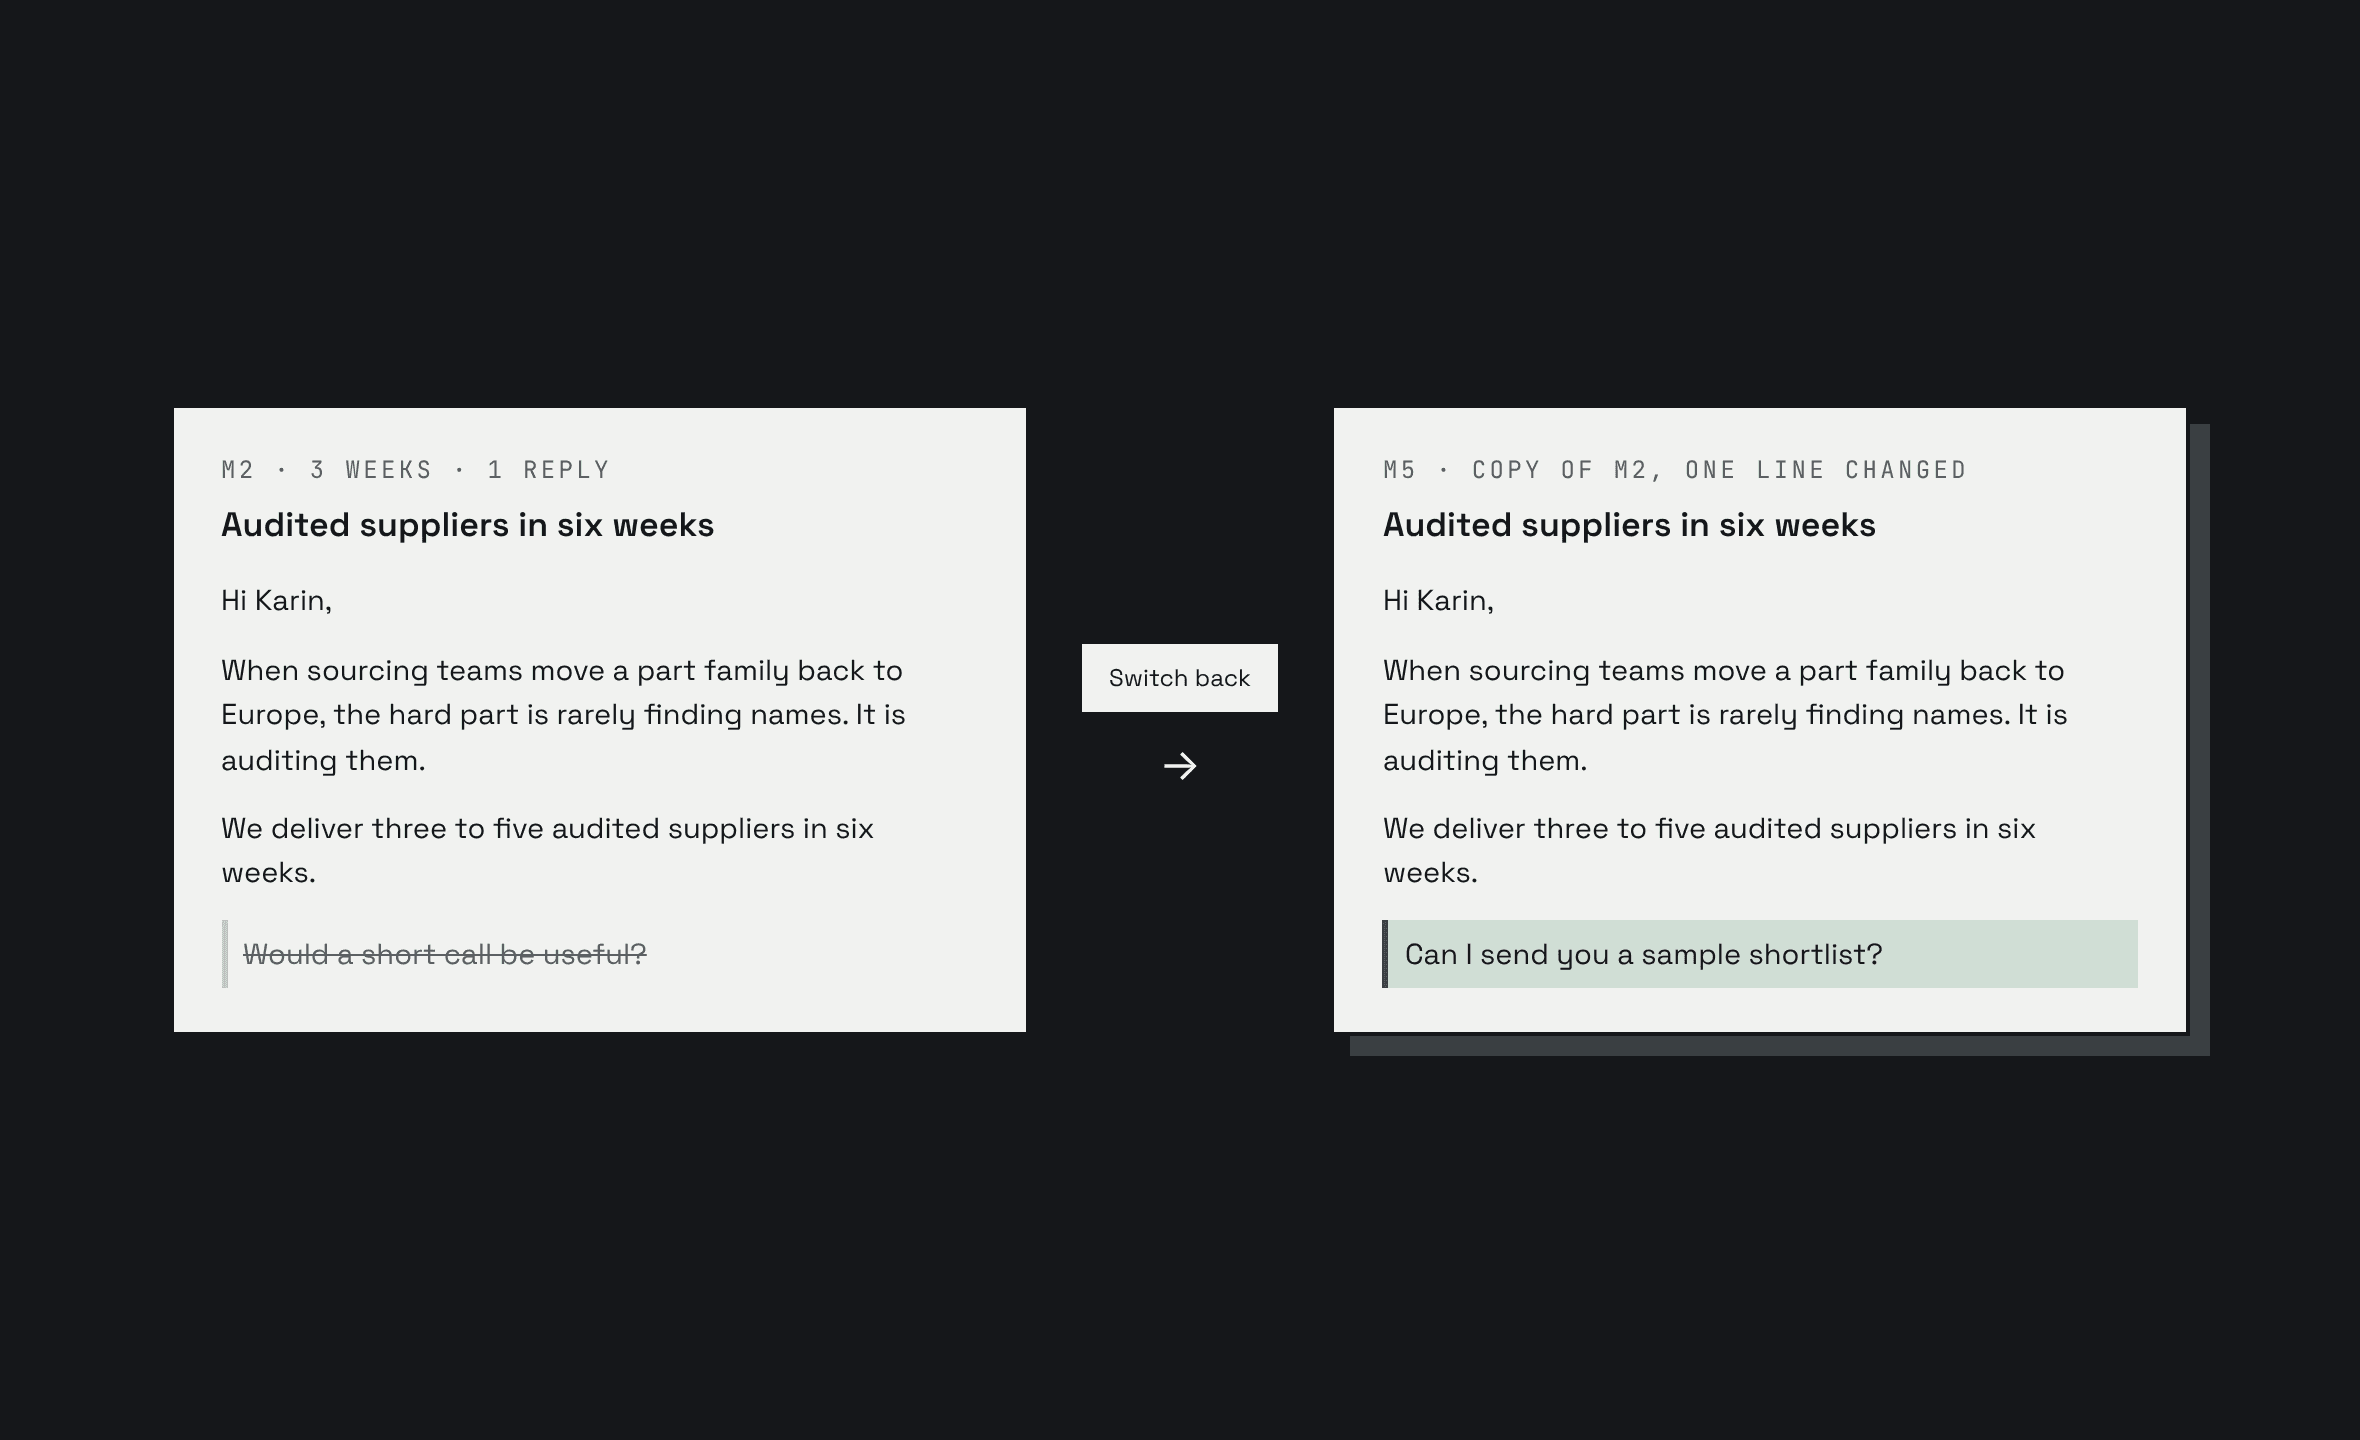Click 'M5 · COPY OF M2, ONE LINE CHANGED' label
Screen dimensions: 2360x1440
(1675, 470)
